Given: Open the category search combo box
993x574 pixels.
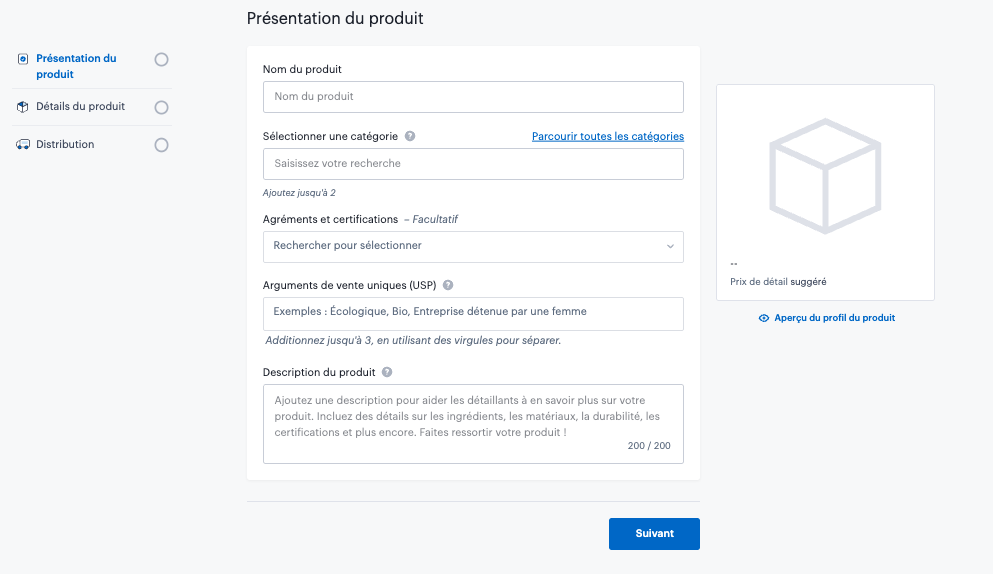Looking at the screenshot, I should click(473, 164).
